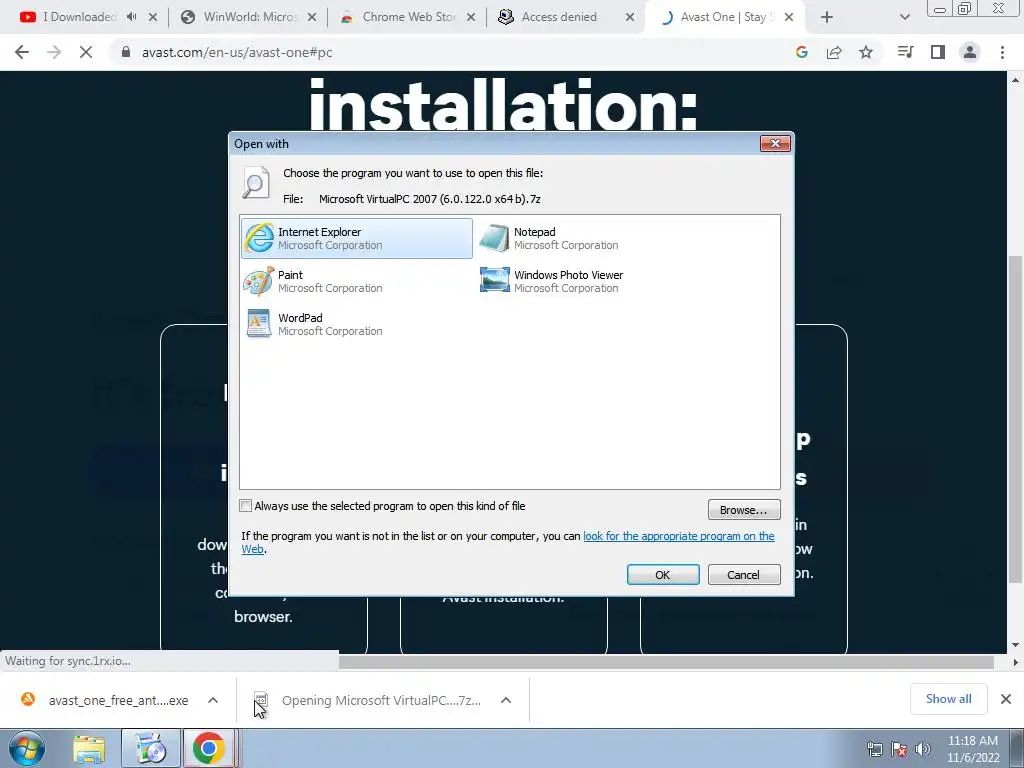Cancel the Open with dialog
Screen dimensions: 1024x768
click(744, 575)
